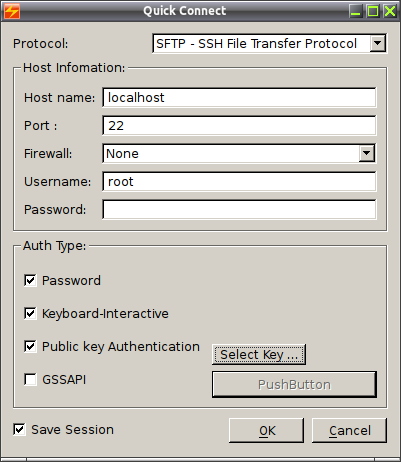The height and width of the screenshot is (462, 401).
Task: Toggle the Save Session checkbox
Action: [x=19, y=429]
